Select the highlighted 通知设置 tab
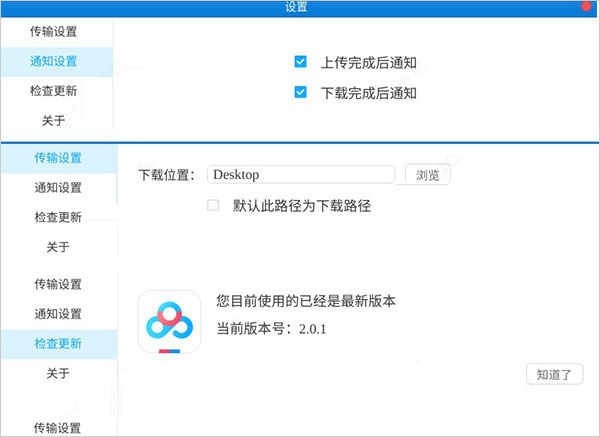Viewport: 600px width, 437px height. pyautogui.click(x=57, y=62)
